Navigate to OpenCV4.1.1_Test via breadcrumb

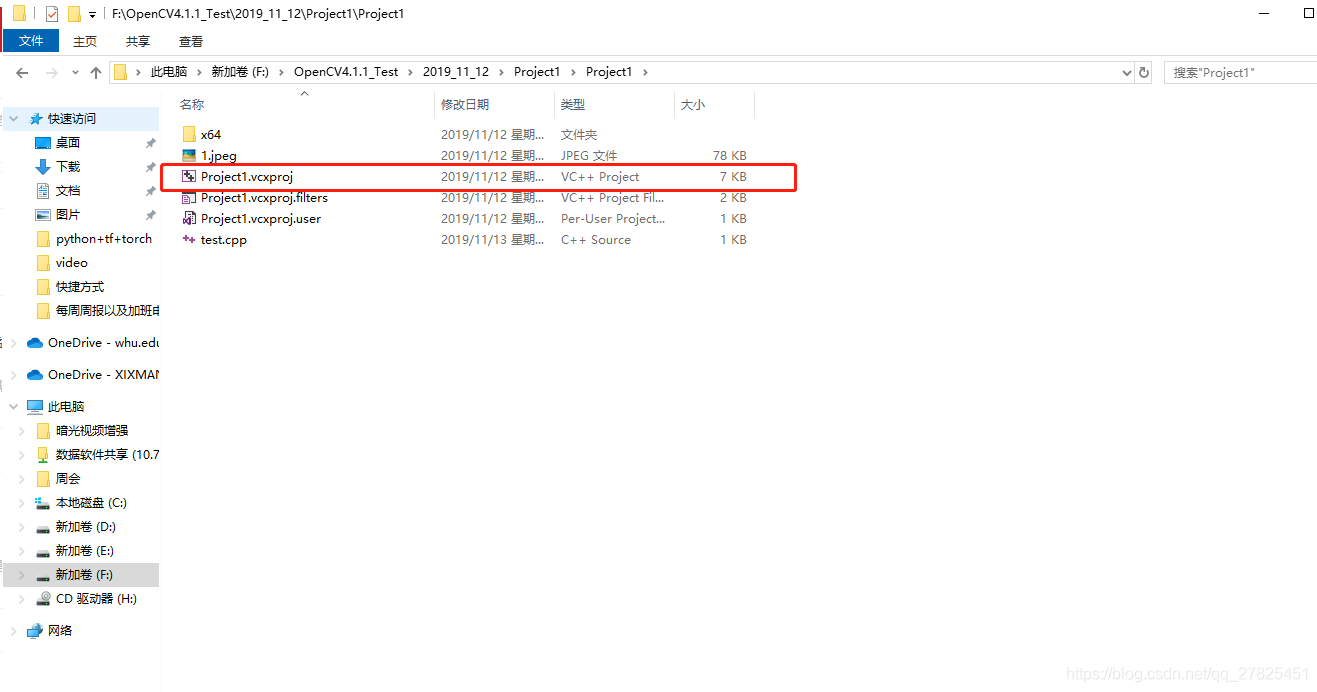pyautogui.click(x=346, y=71)
